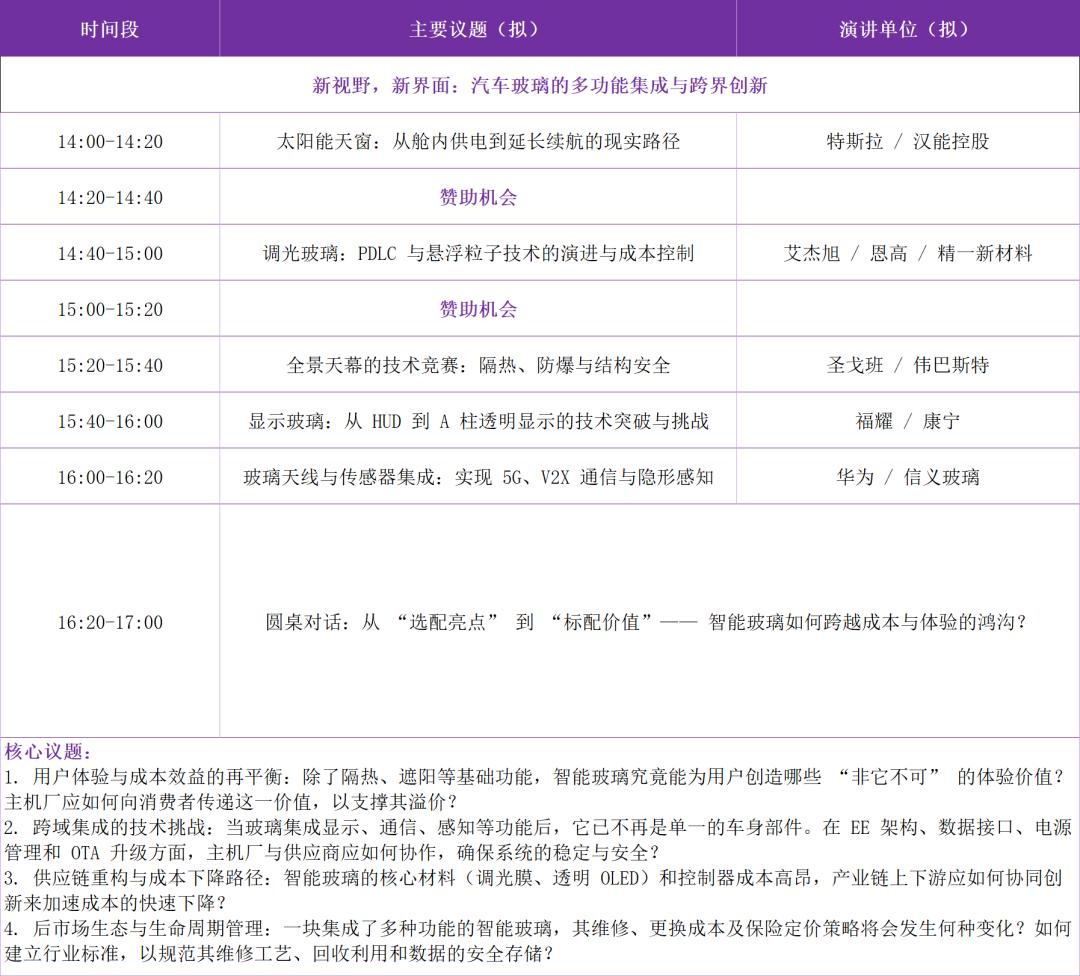Select item 2 跨域集成的技术挑战
Screen dimensions: 1080x976
[x=537, y=840]
